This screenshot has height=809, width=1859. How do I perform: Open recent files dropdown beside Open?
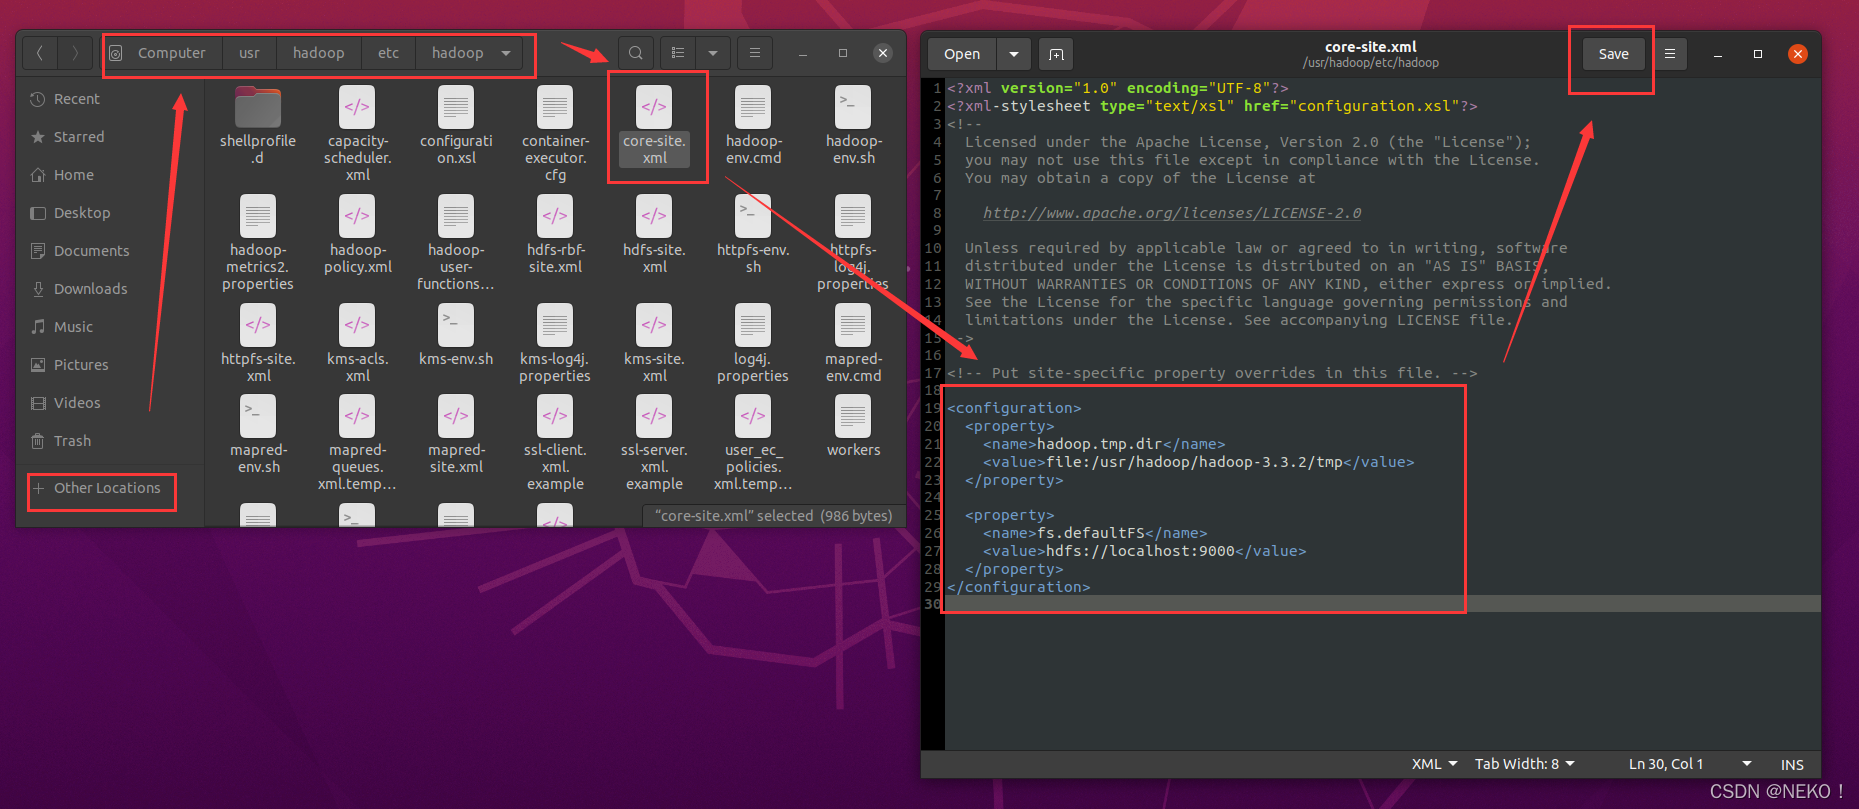click(1014, 54)
